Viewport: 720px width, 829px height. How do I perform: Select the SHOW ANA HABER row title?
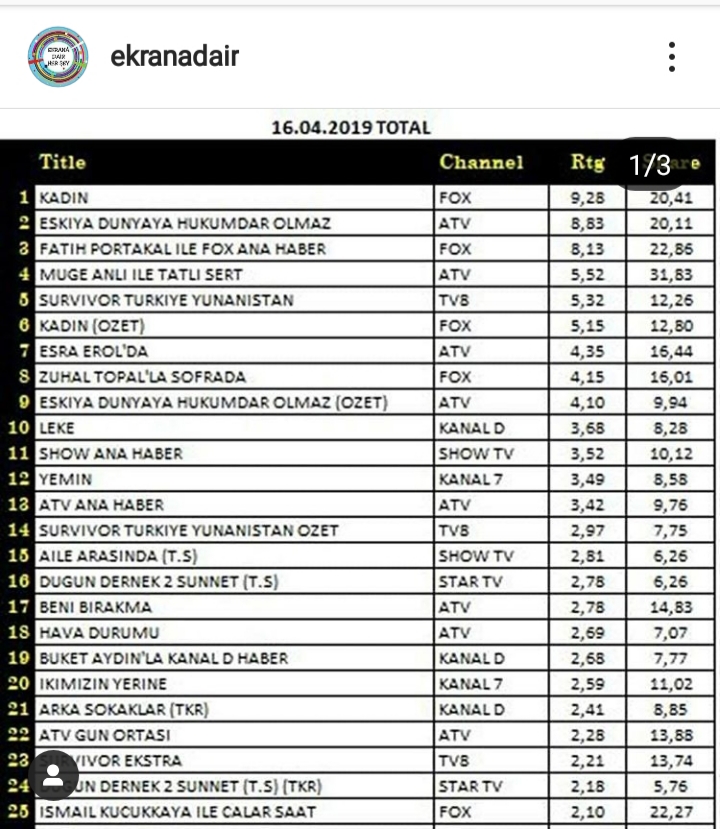[111, 454]
